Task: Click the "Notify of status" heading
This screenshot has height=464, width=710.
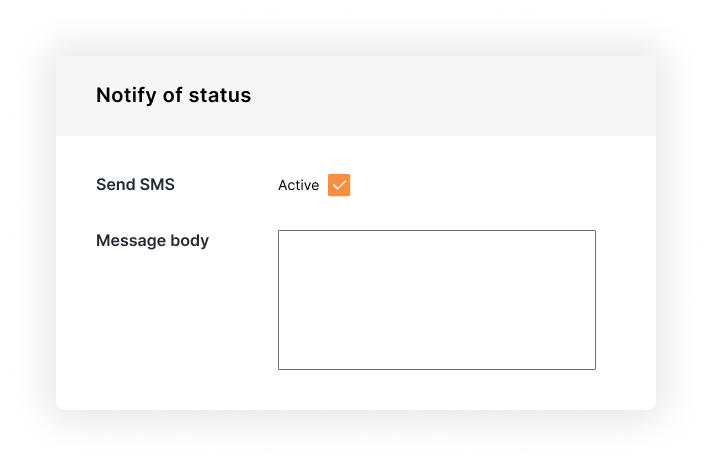Action: pyautogui.click(x=173, y=96)
